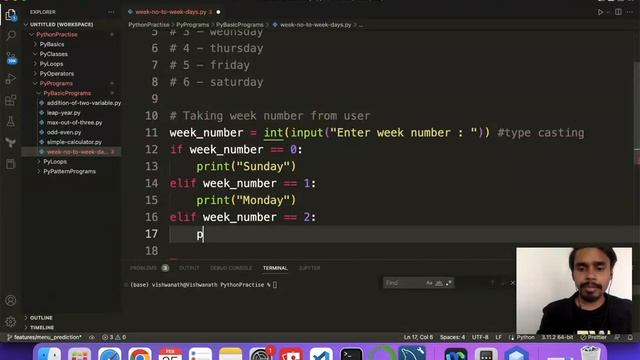Open Terminal app from the dock

click(351, 353)
